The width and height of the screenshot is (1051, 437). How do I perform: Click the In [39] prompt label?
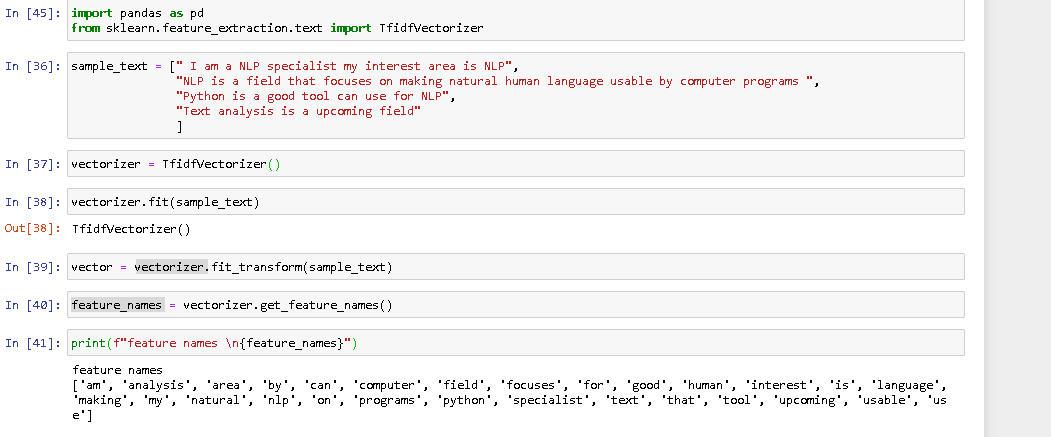(x=33, y=267)
